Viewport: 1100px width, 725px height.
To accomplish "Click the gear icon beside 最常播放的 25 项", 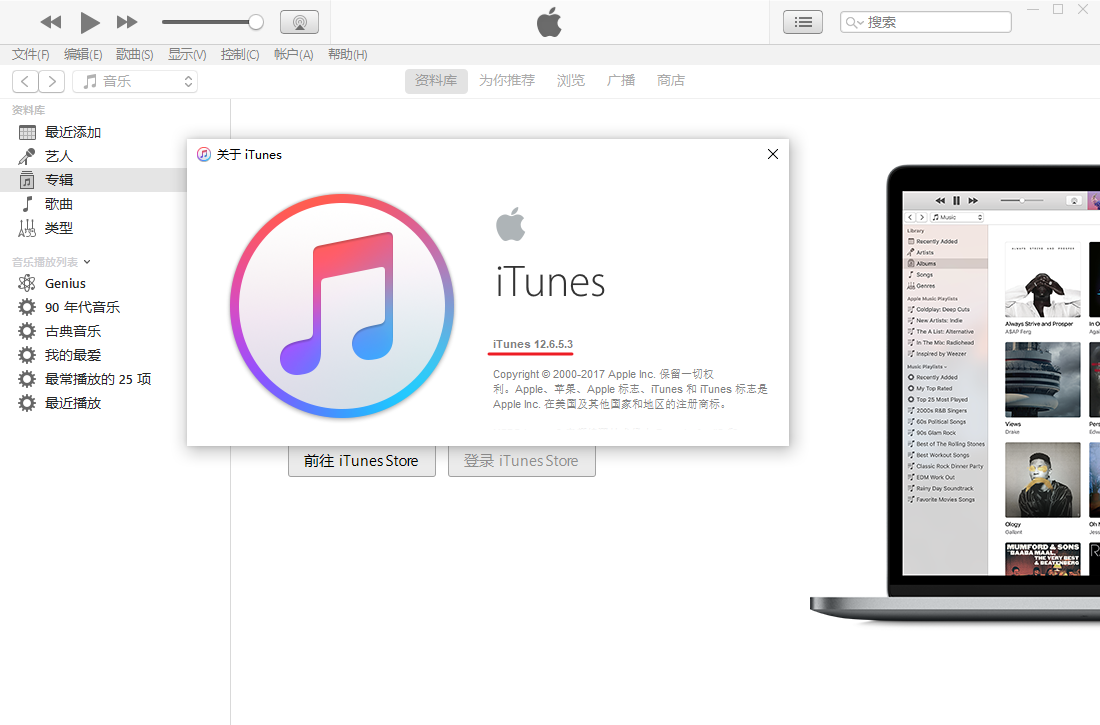I will 27,379.
